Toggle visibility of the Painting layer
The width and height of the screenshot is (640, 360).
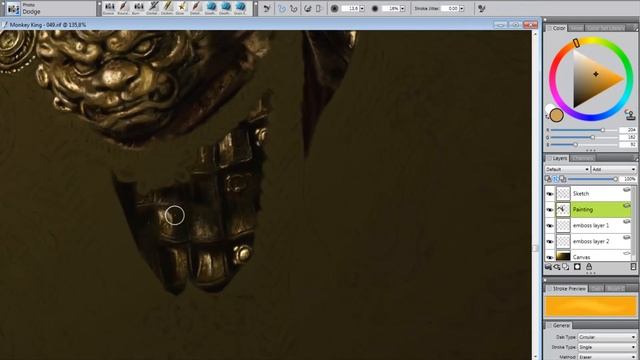point(550,210)
